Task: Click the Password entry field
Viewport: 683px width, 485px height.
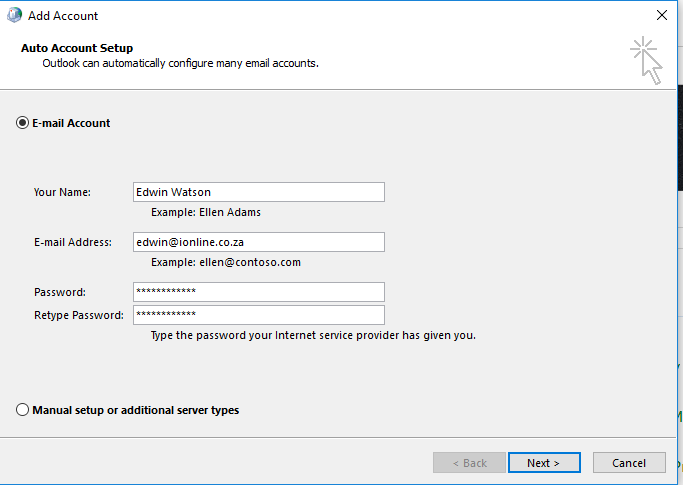Action: click(x=259, y=292)
